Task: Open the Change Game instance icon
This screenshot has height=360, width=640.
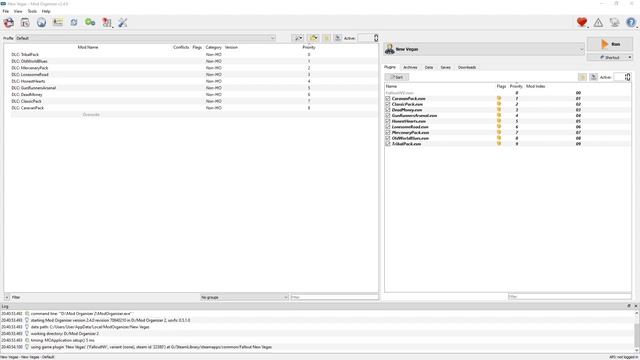Action: coord(9,23)
